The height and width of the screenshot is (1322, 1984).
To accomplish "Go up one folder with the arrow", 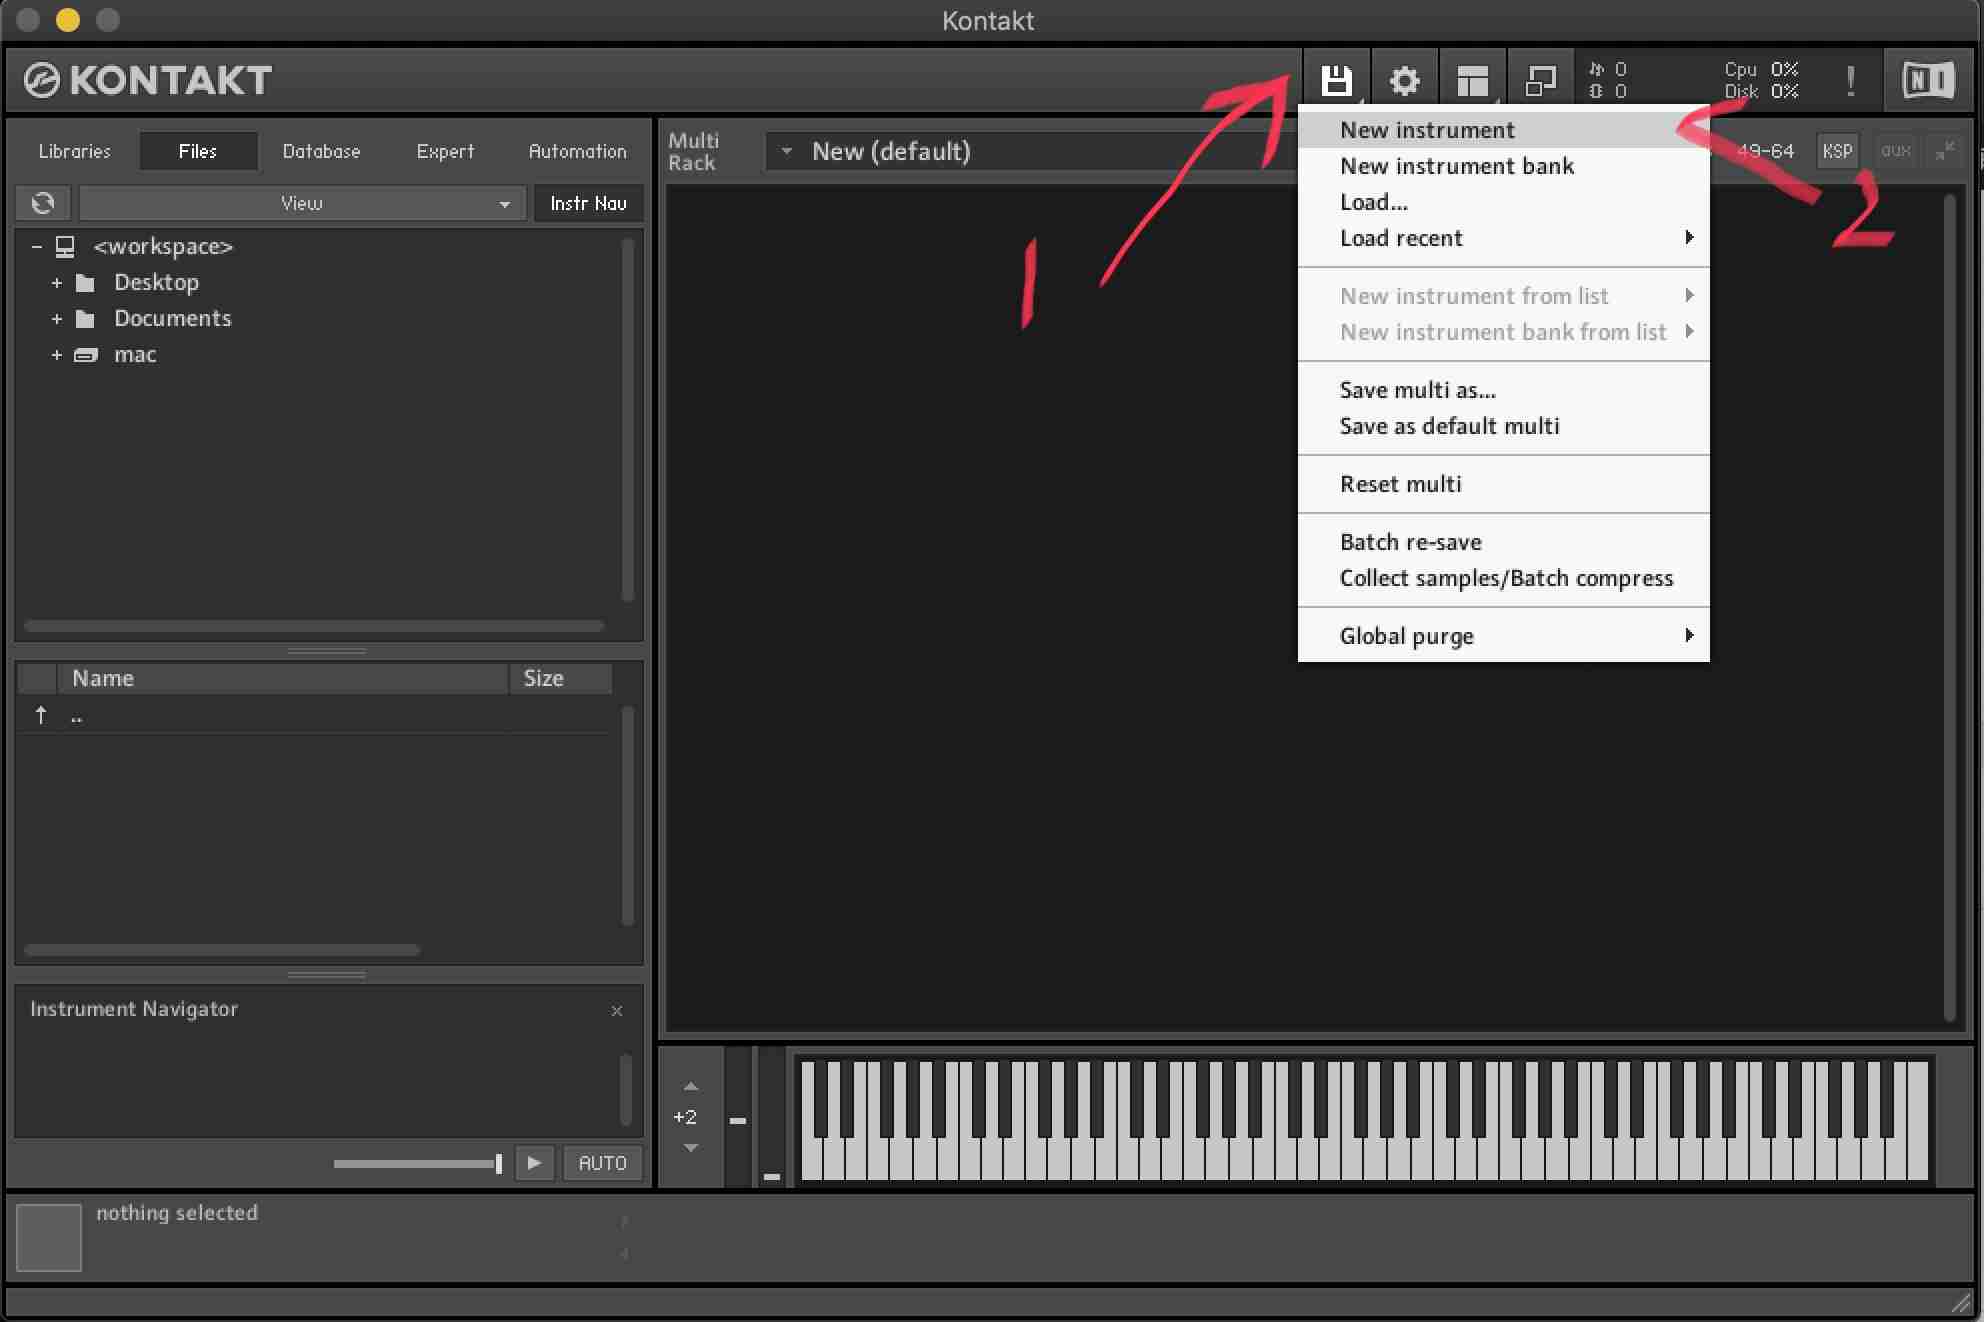I will [41, 715].
